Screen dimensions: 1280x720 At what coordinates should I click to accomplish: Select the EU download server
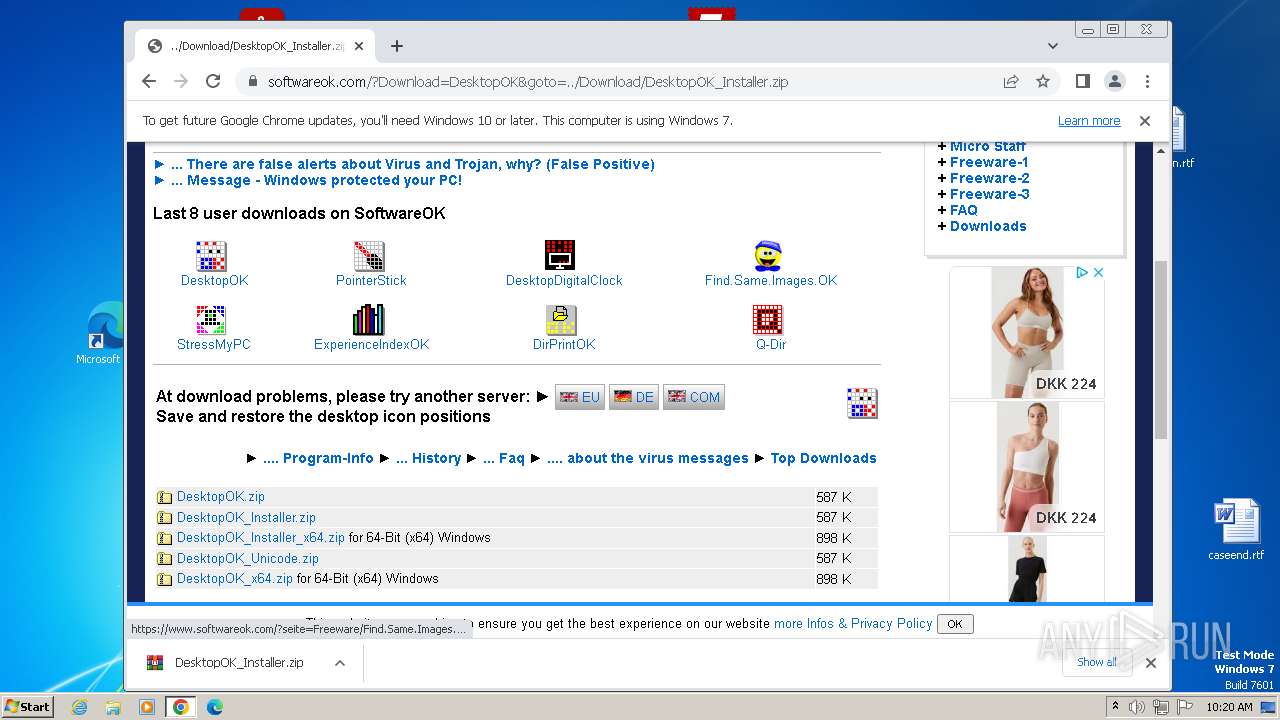coord(580,397)
